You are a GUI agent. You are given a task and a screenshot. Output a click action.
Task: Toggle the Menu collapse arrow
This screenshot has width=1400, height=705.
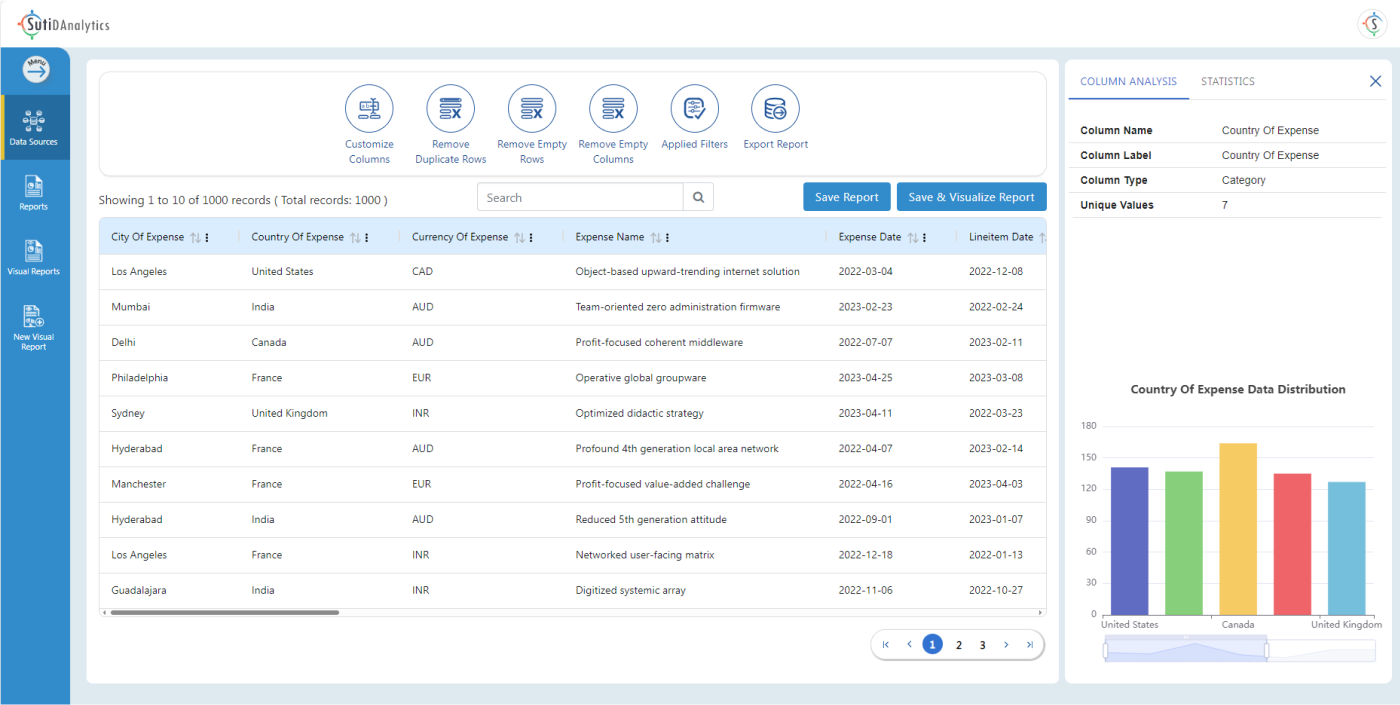coord(36,69)
